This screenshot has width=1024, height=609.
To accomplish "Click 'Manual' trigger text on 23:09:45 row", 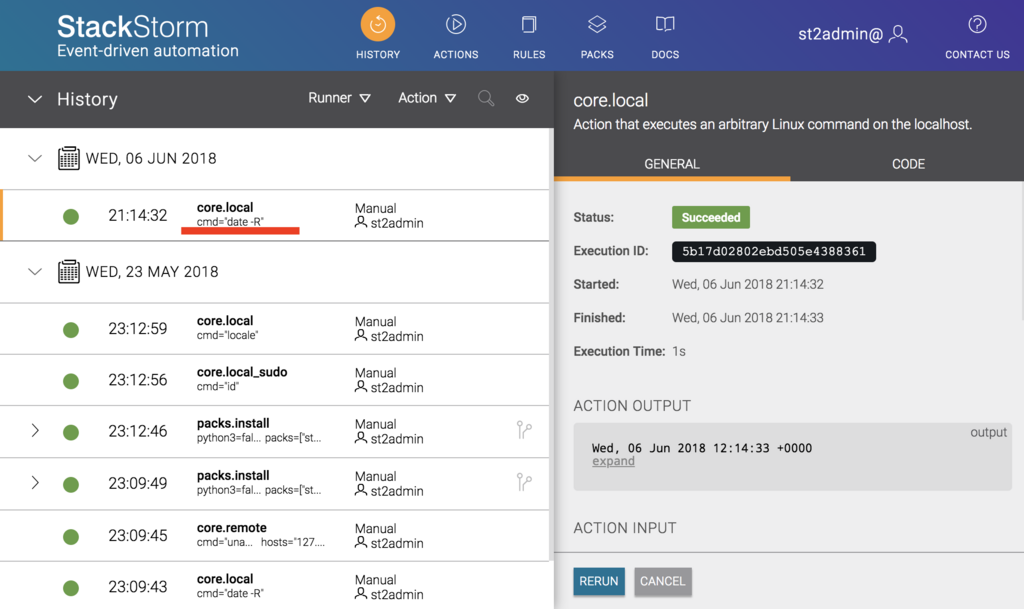I will 376,528.
